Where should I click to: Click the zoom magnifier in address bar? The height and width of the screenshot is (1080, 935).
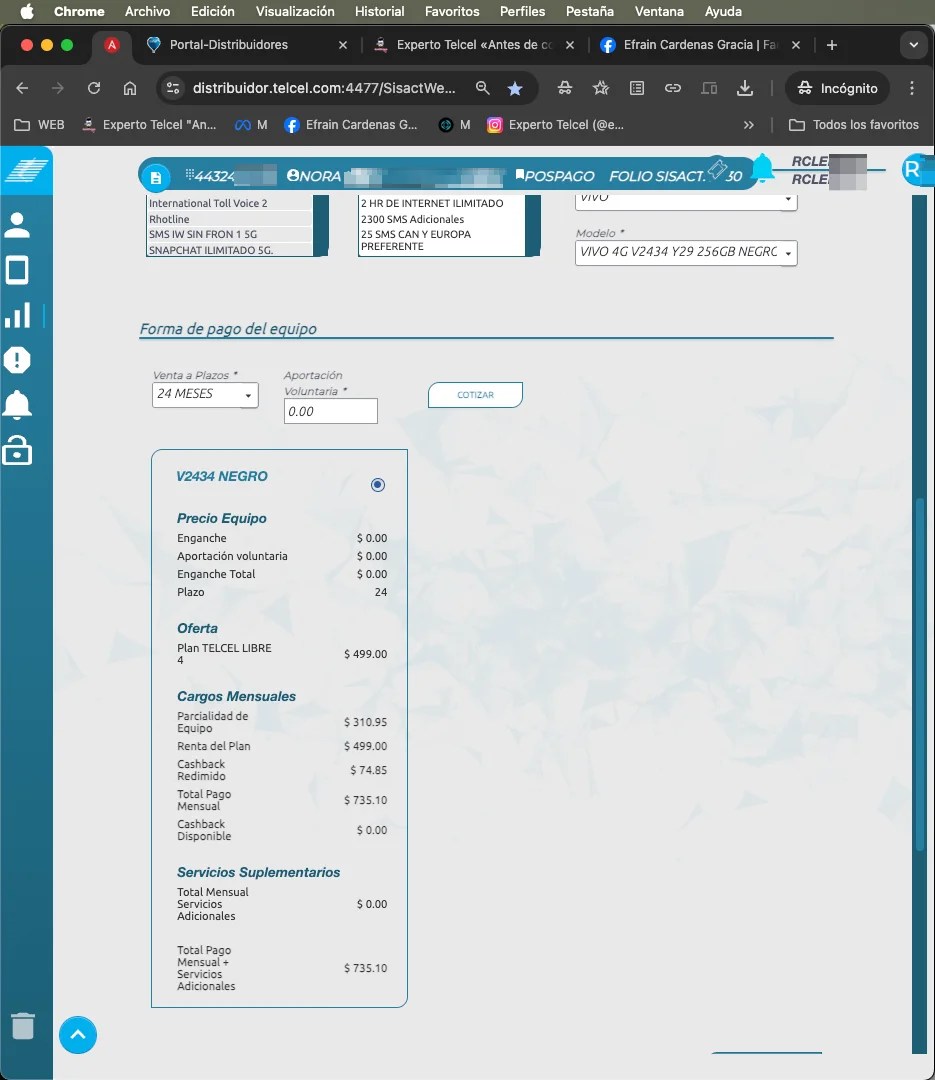point(482,88)
